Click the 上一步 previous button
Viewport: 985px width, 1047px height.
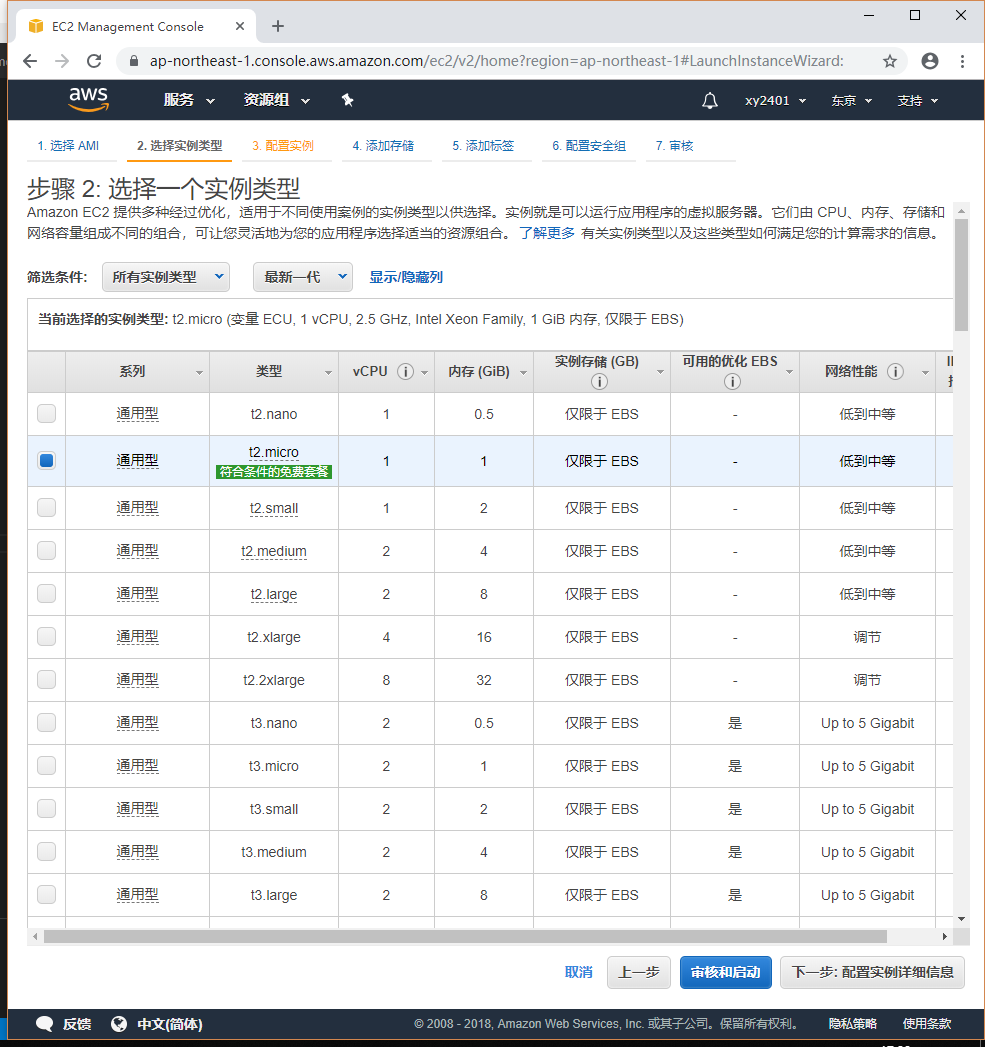[638, 972]
